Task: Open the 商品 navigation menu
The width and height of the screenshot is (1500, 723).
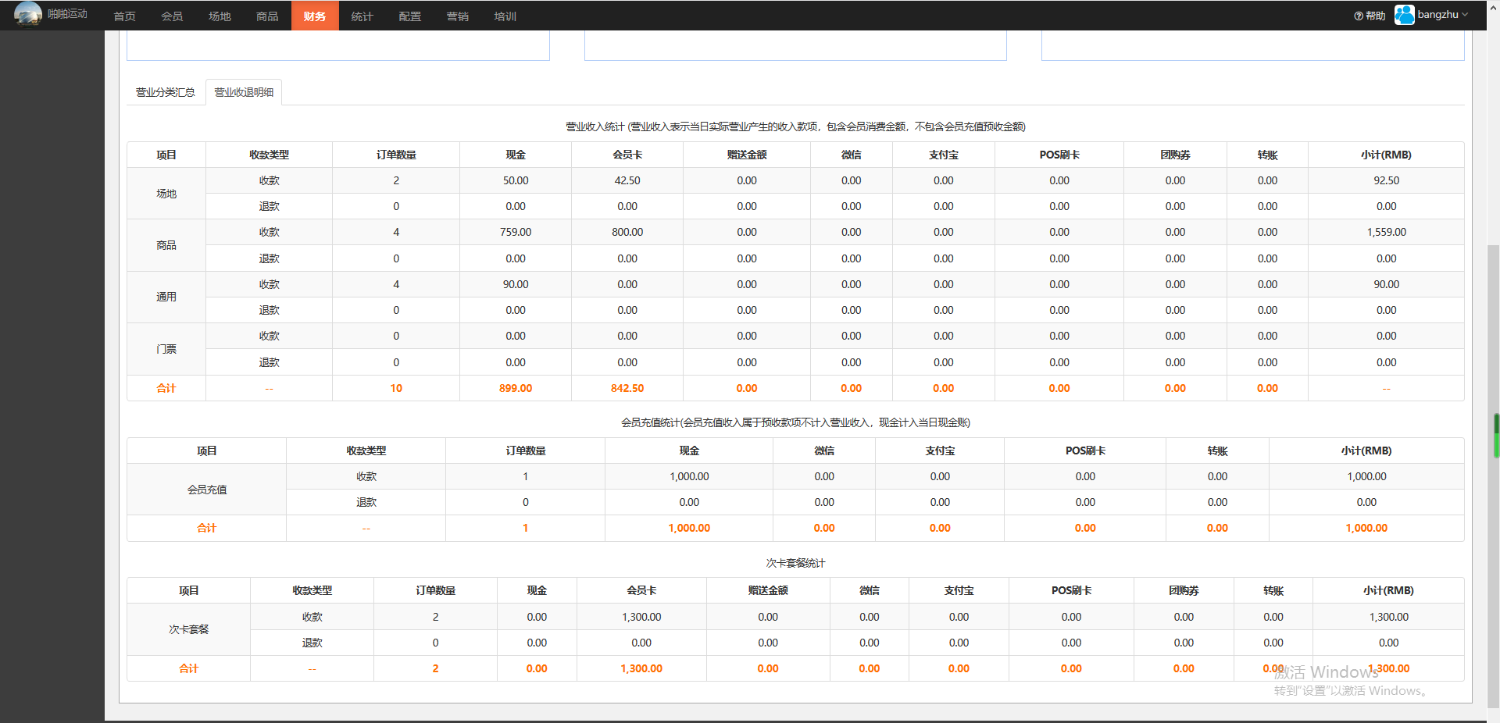Action: click(x=267, y=16)
